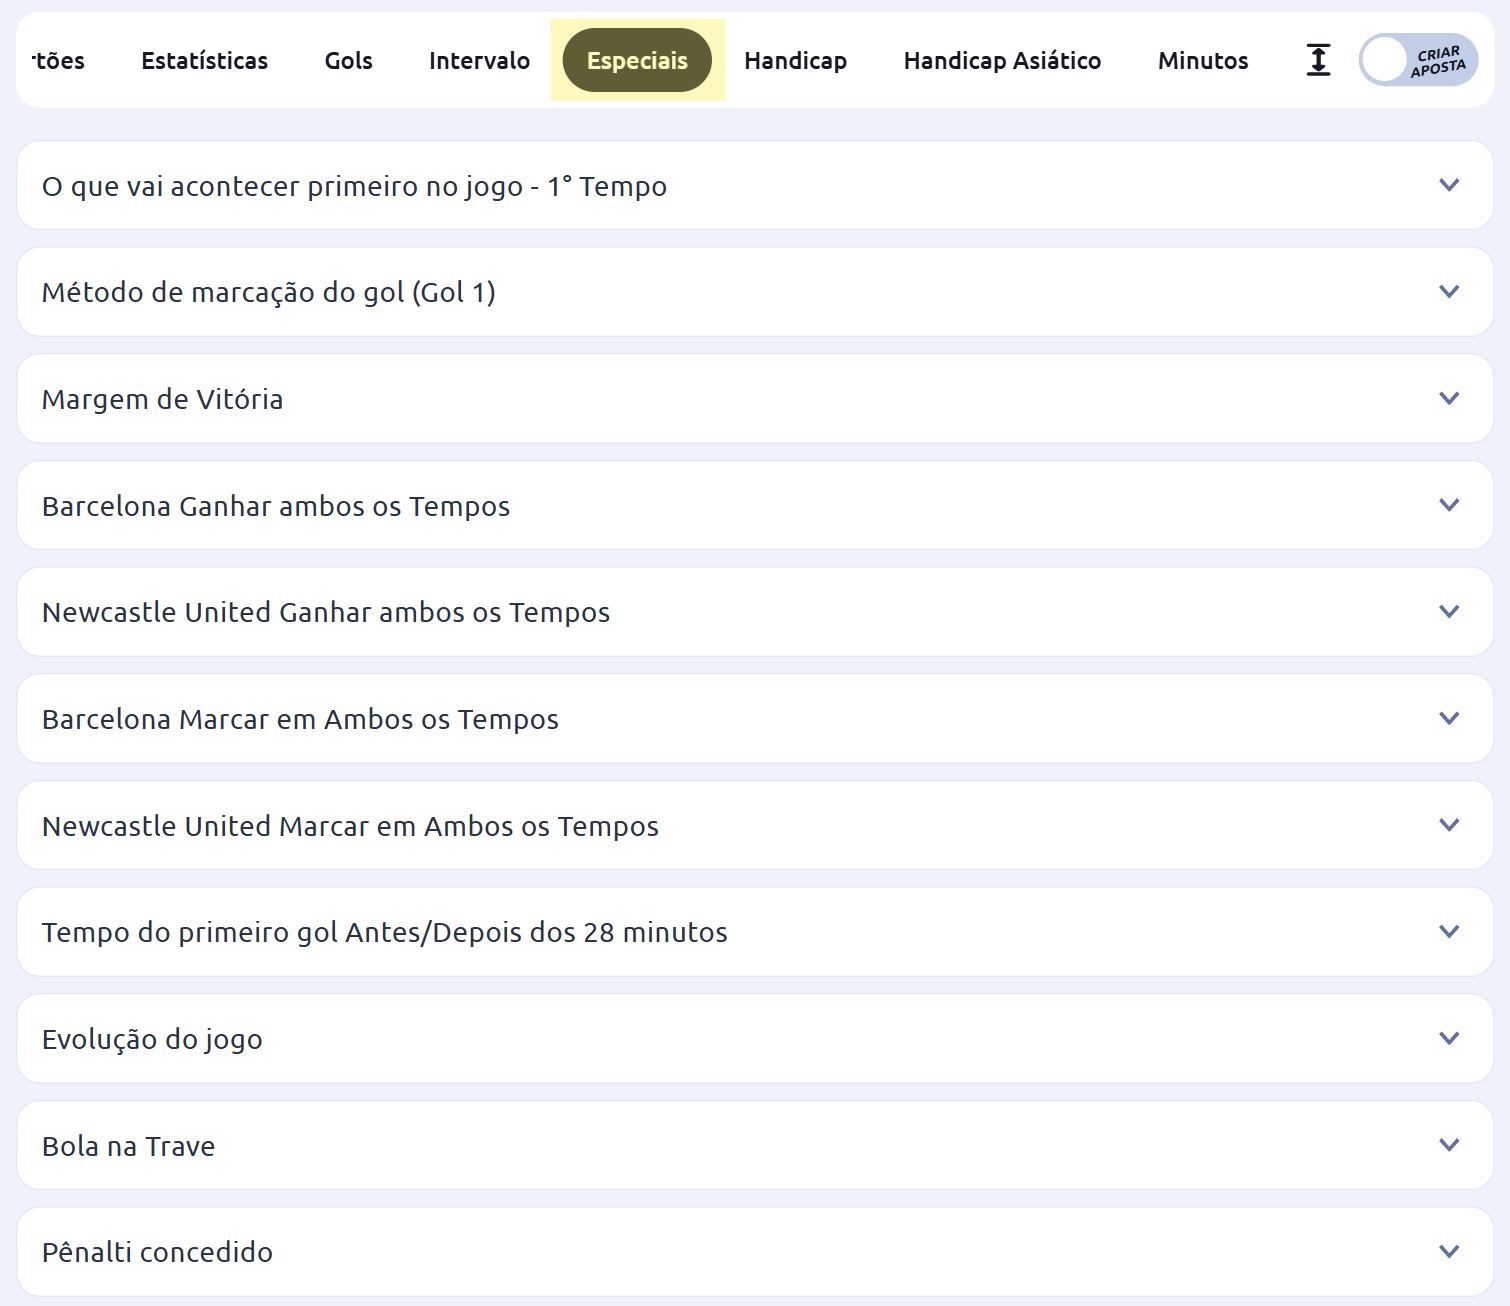Select the Intervalo tab
The image size is (1510, 1306).
479,61
